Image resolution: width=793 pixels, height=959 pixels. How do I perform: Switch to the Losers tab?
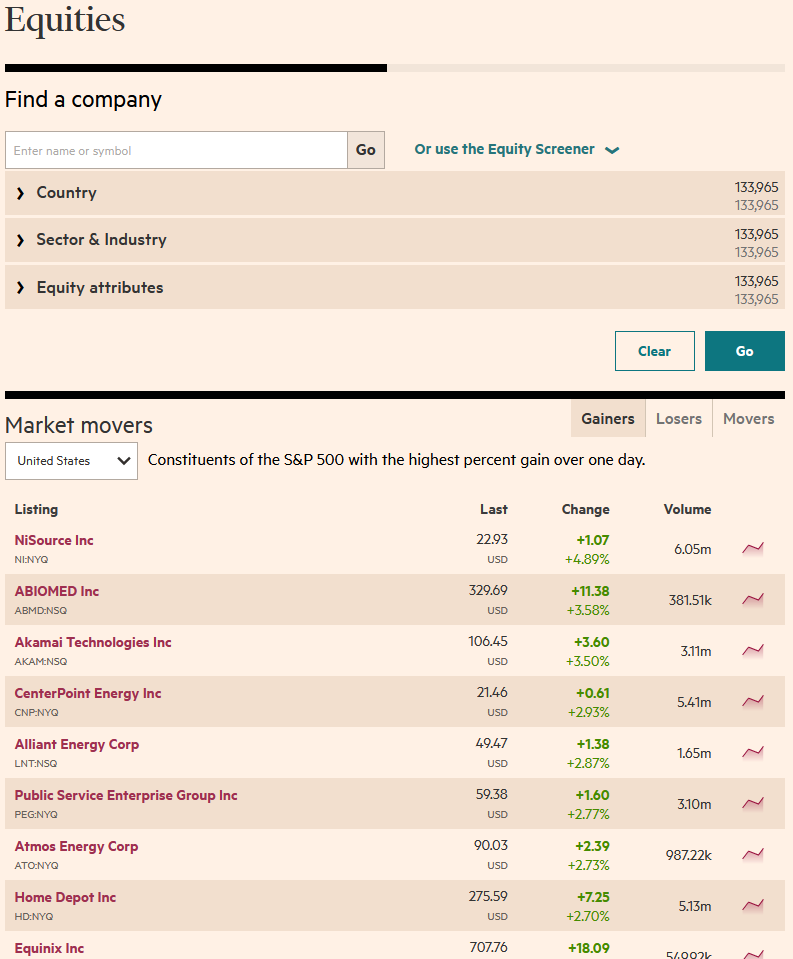coord(678,419)
